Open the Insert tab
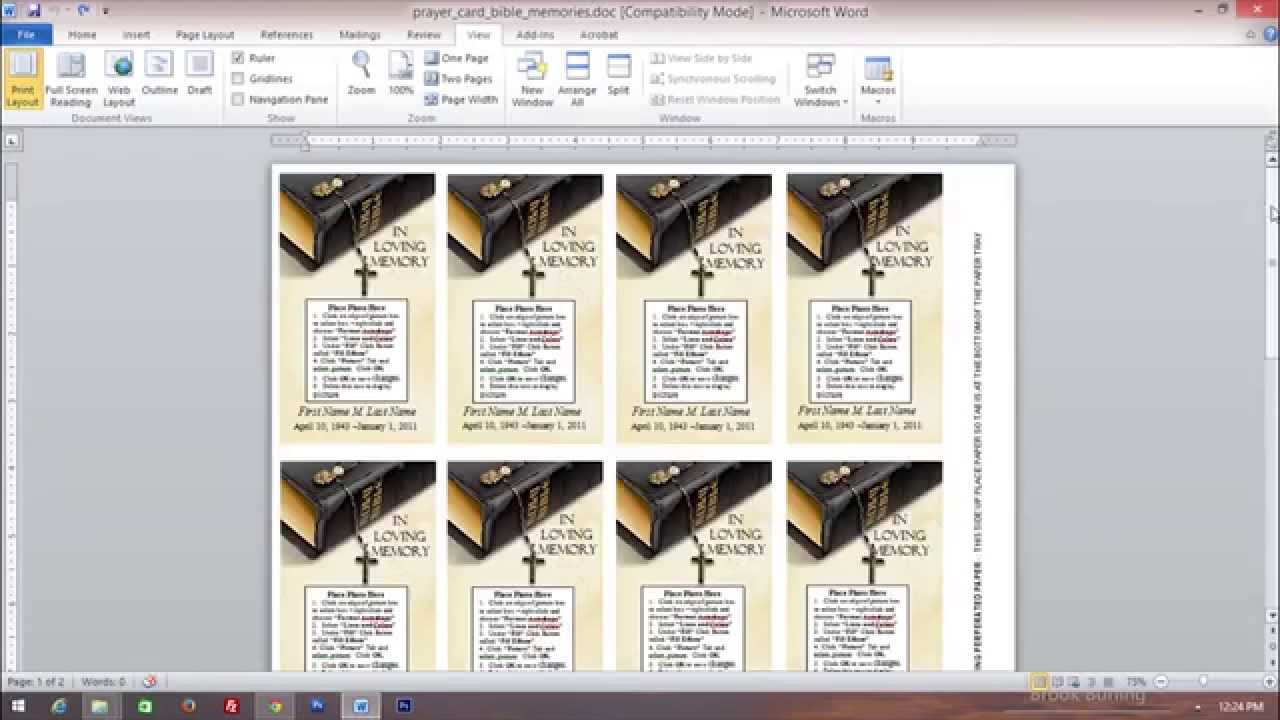 click(x=136, y=35)
